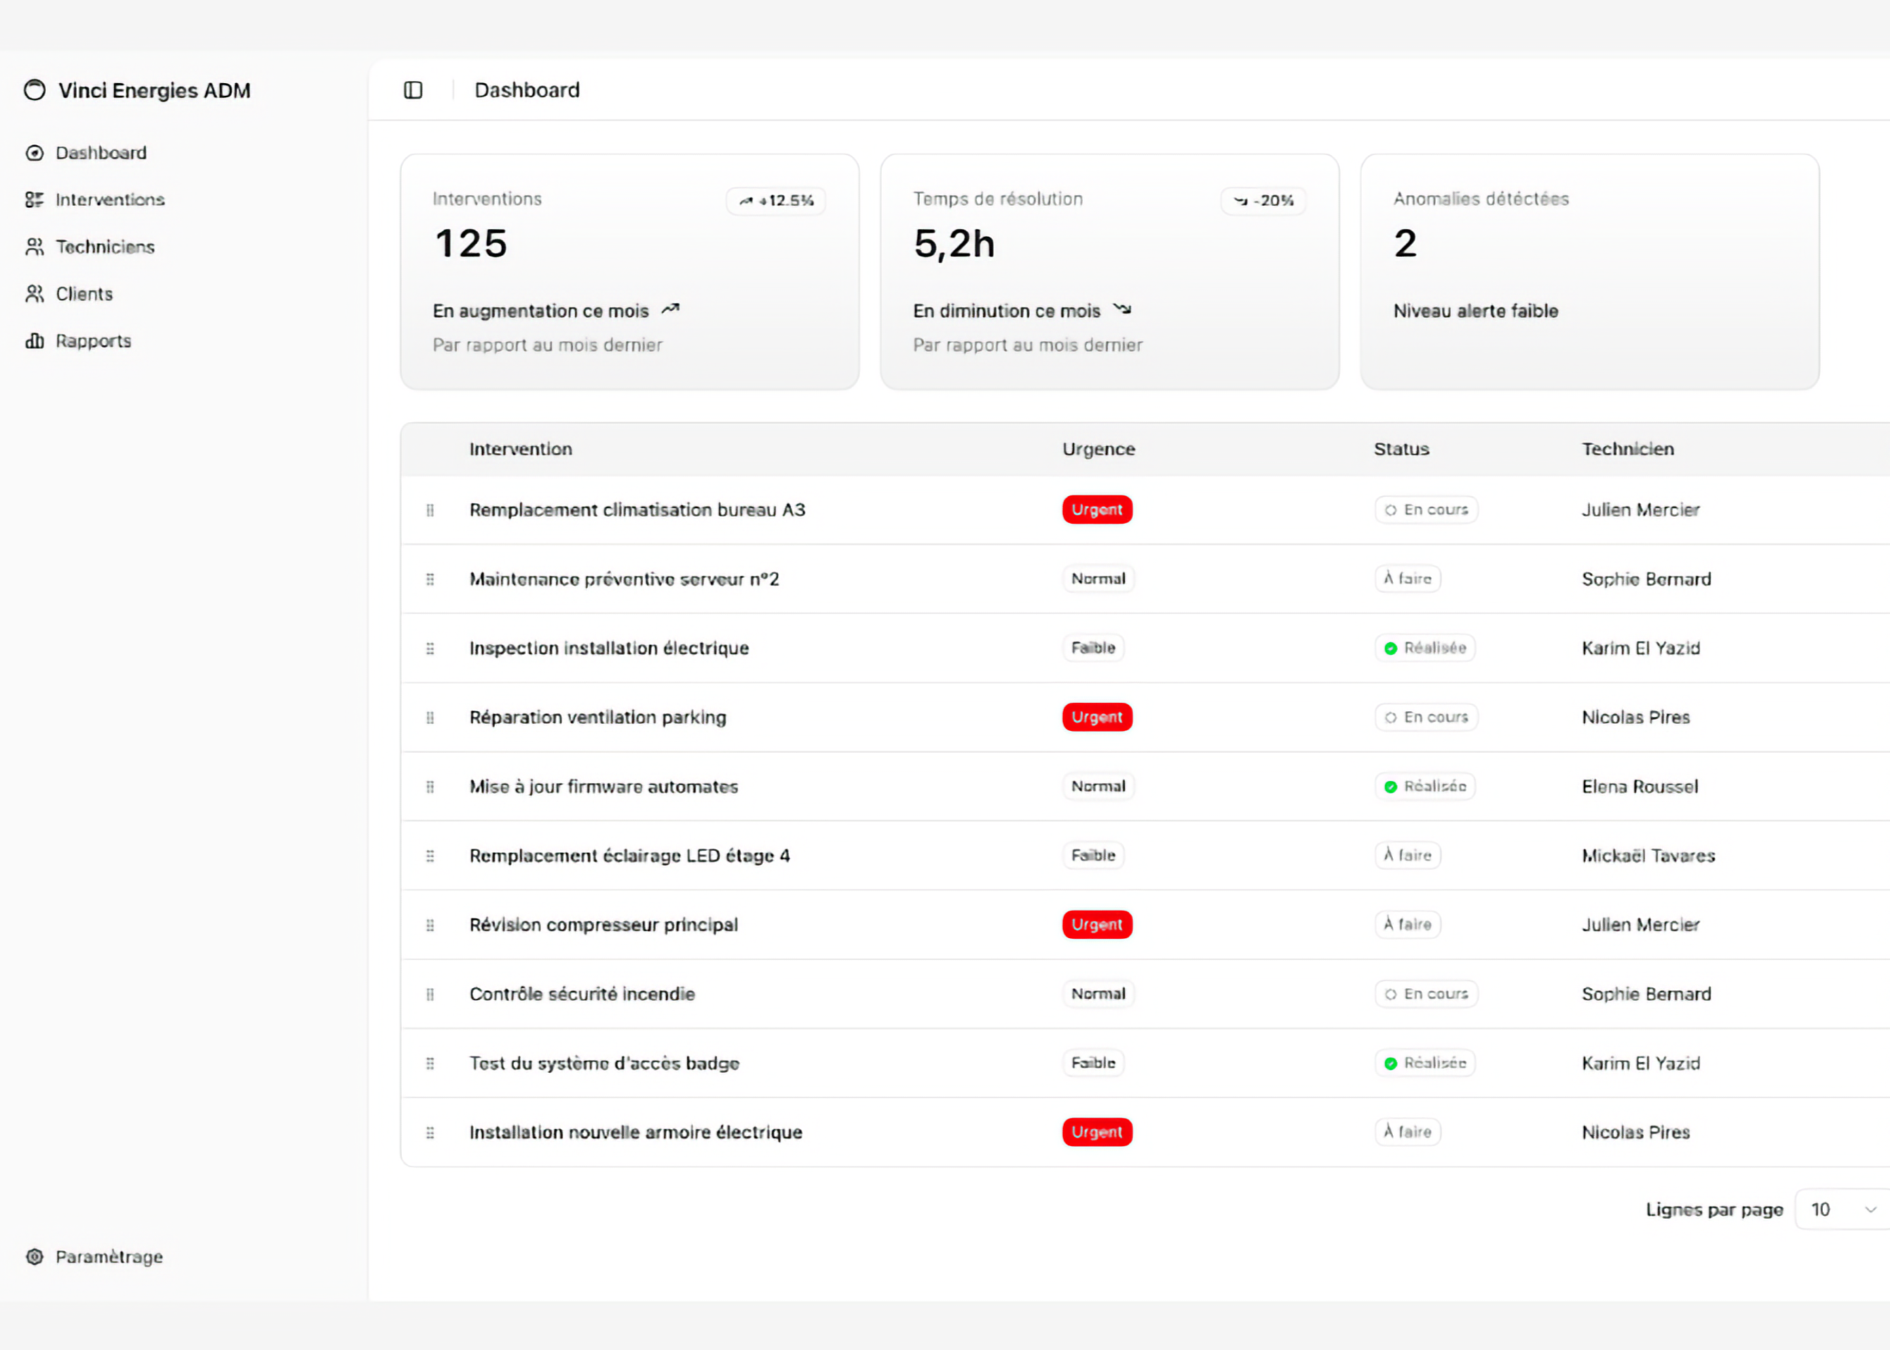Click the Interventions card value 125
This screenshot has height=1350, width=1890.
click(x=471, y=244)
